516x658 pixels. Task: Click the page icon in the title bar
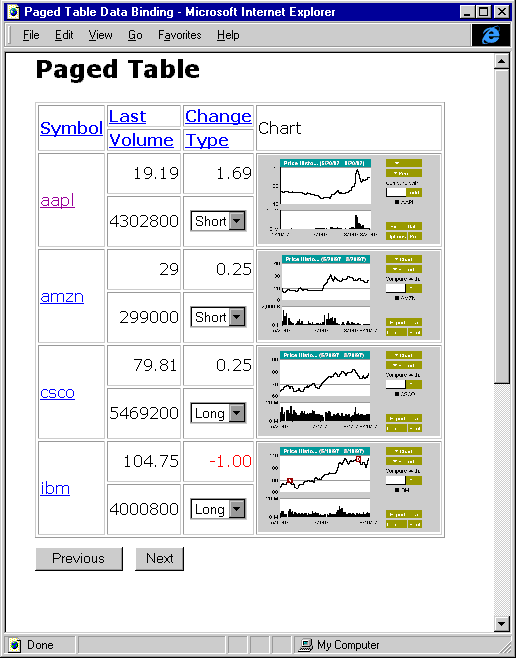pos(13,12)
